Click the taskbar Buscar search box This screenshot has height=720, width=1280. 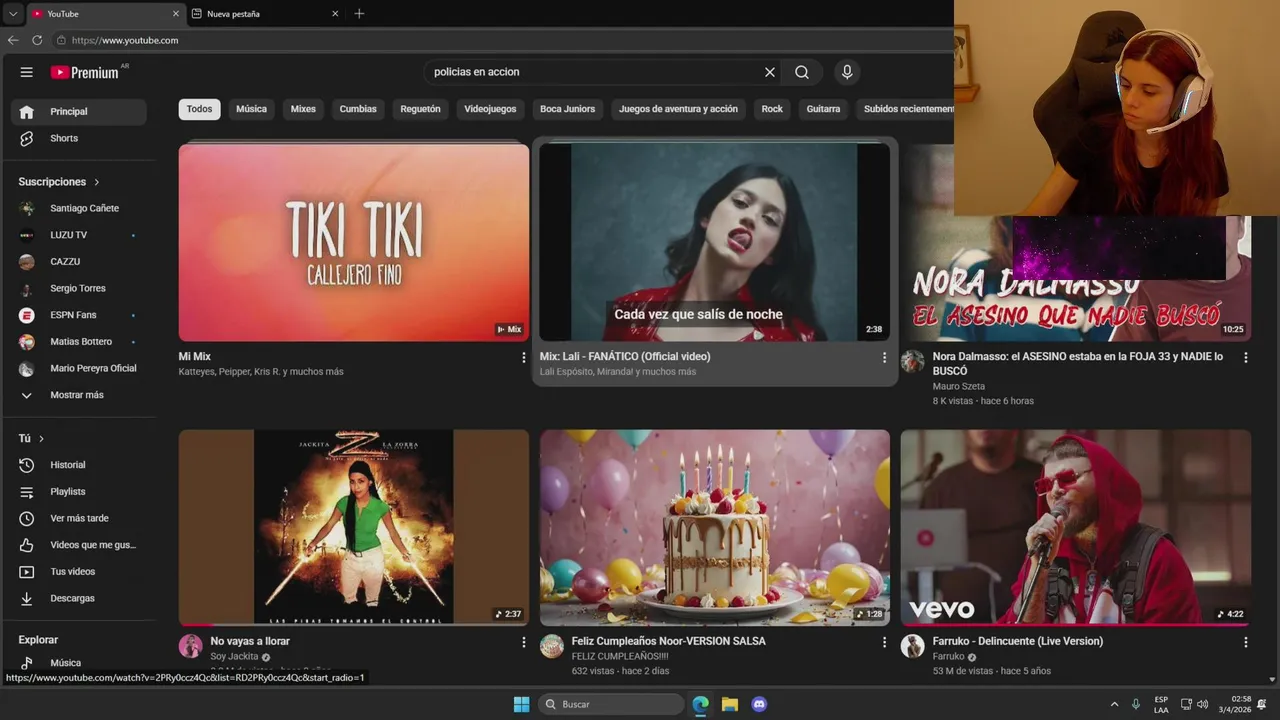tap(611, 704)
